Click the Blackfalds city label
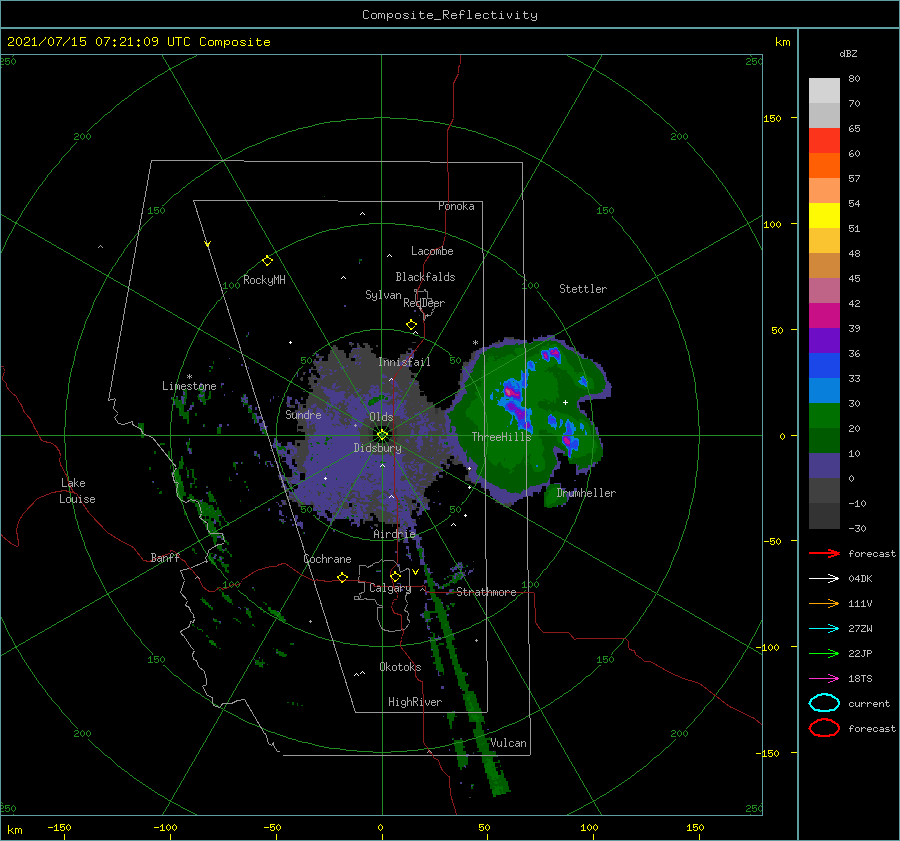Image resolution: width=900 pixels, height=841 pixels. point(425,277)
